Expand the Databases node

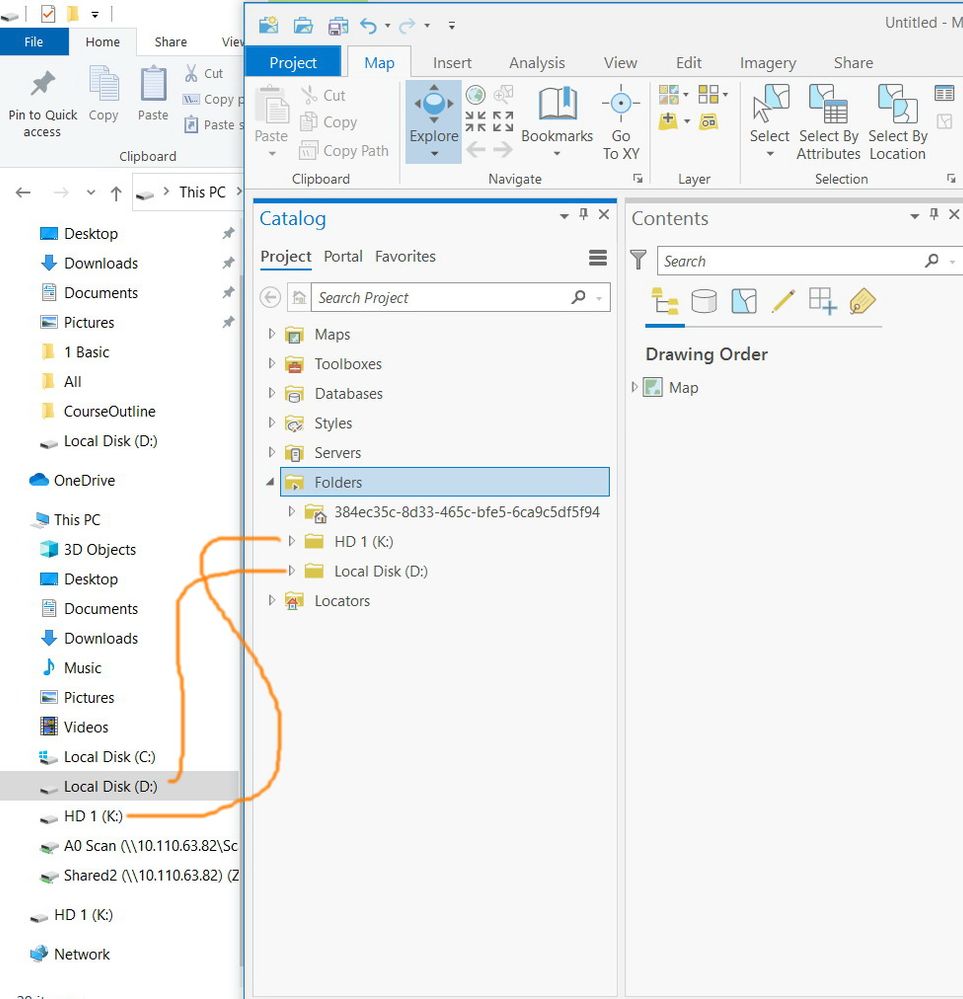pyautogui.click(x=272, y=392)
